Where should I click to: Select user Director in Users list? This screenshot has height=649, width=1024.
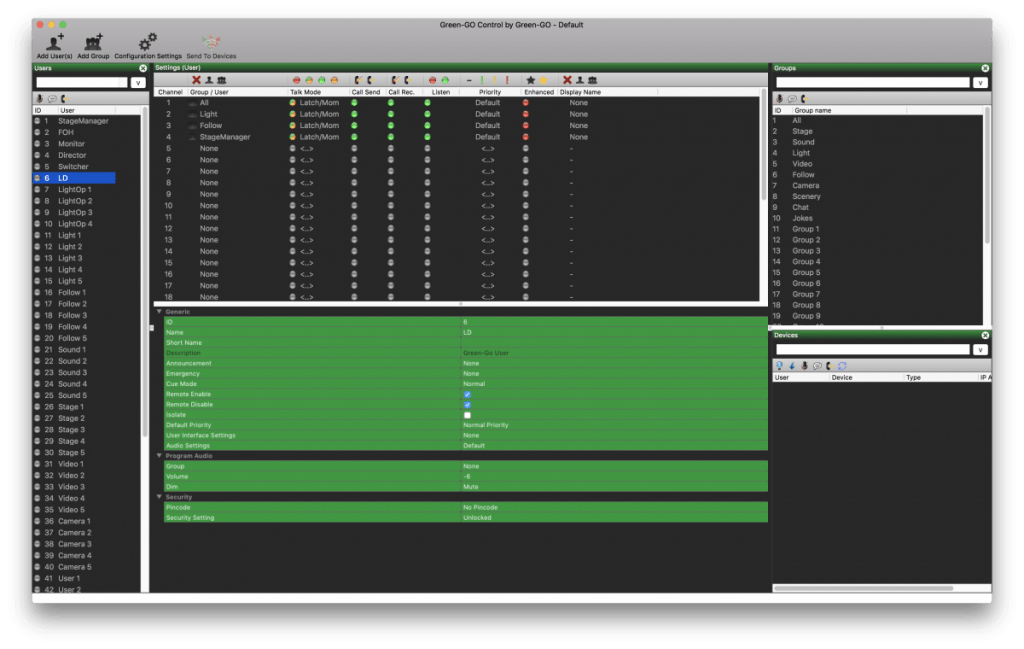(x=74, y=155)
